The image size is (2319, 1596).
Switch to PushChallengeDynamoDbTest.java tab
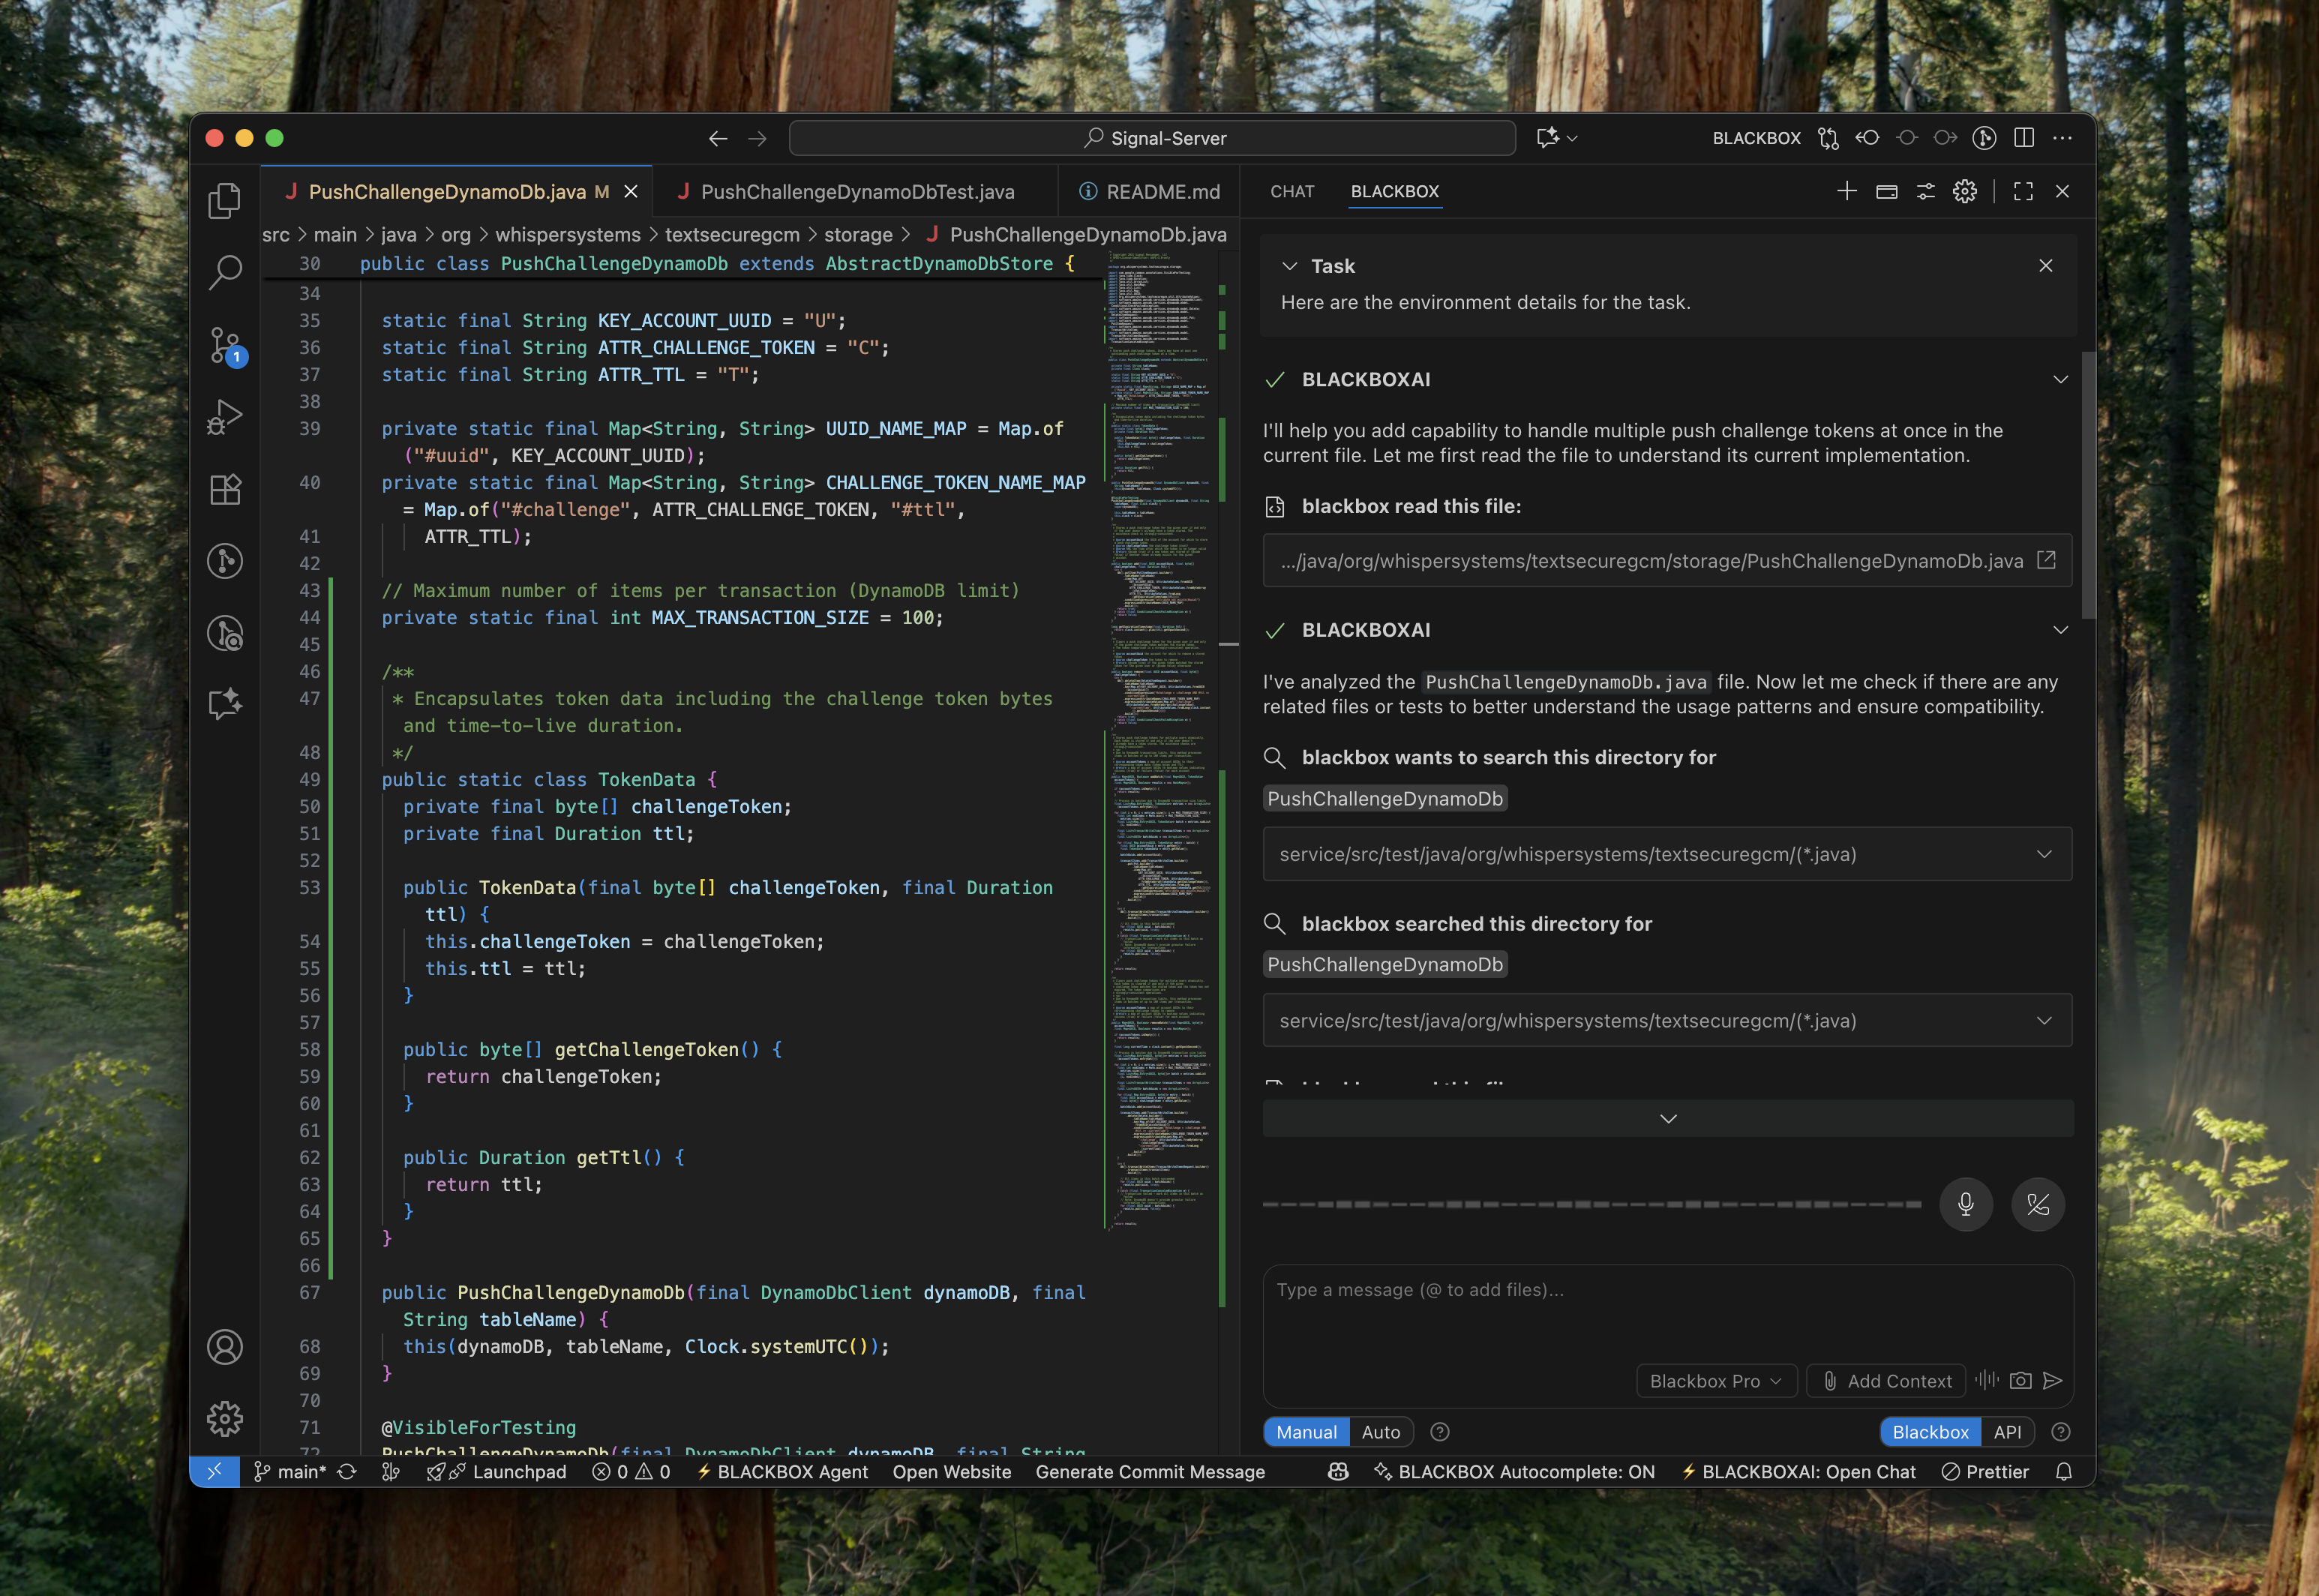pyautogui.click(x=856, y=192)
